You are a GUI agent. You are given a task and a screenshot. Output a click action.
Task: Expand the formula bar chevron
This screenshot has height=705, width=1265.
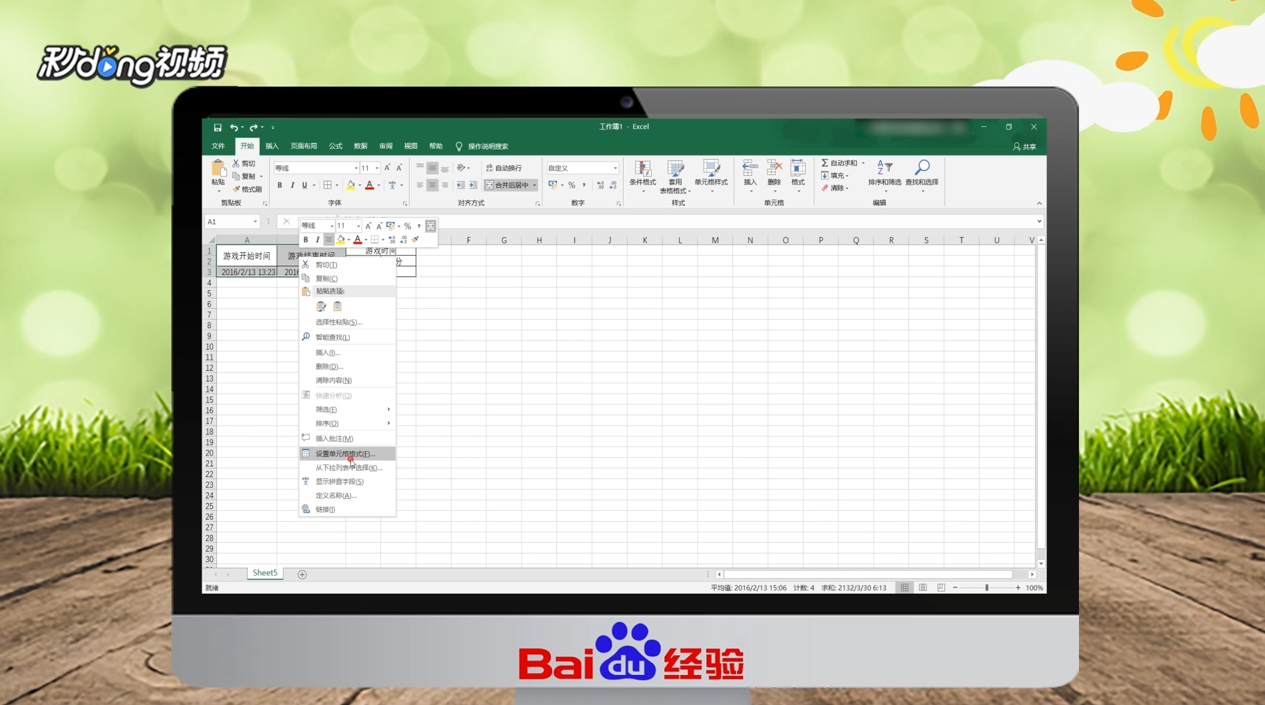pos(1039,222)
